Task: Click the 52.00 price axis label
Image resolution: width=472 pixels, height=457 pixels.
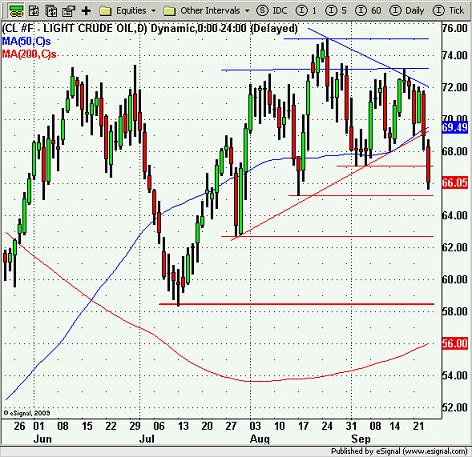Action: click(455, 407)
